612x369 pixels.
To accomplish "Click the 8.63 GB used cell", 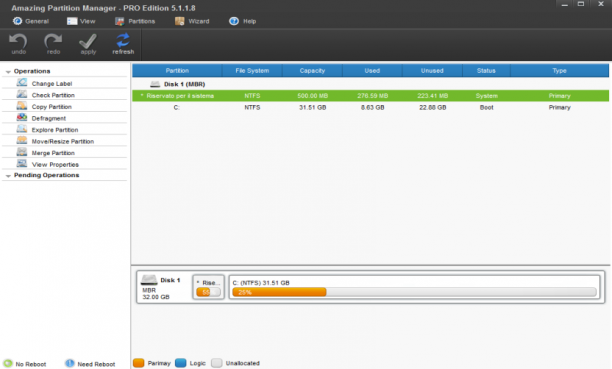I will click(372, 107).
